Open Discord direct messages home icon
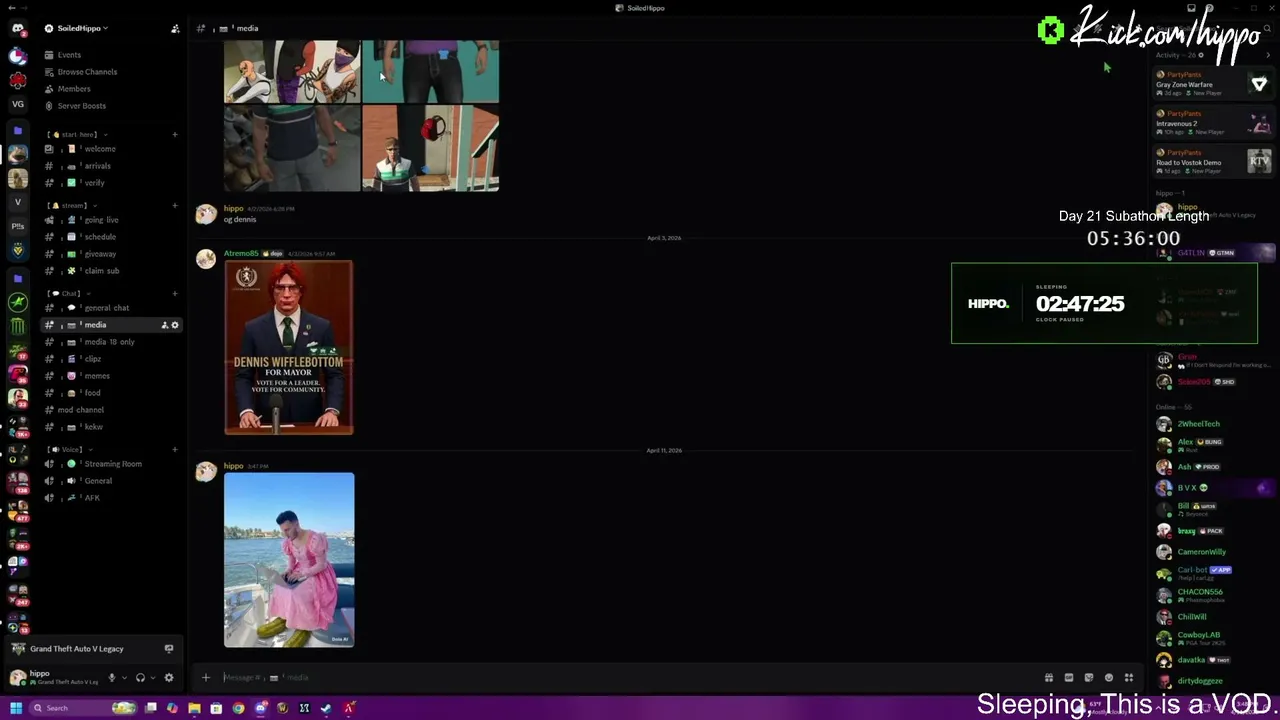This screenshot has width=1280, height=720. (x=17, y=29)
